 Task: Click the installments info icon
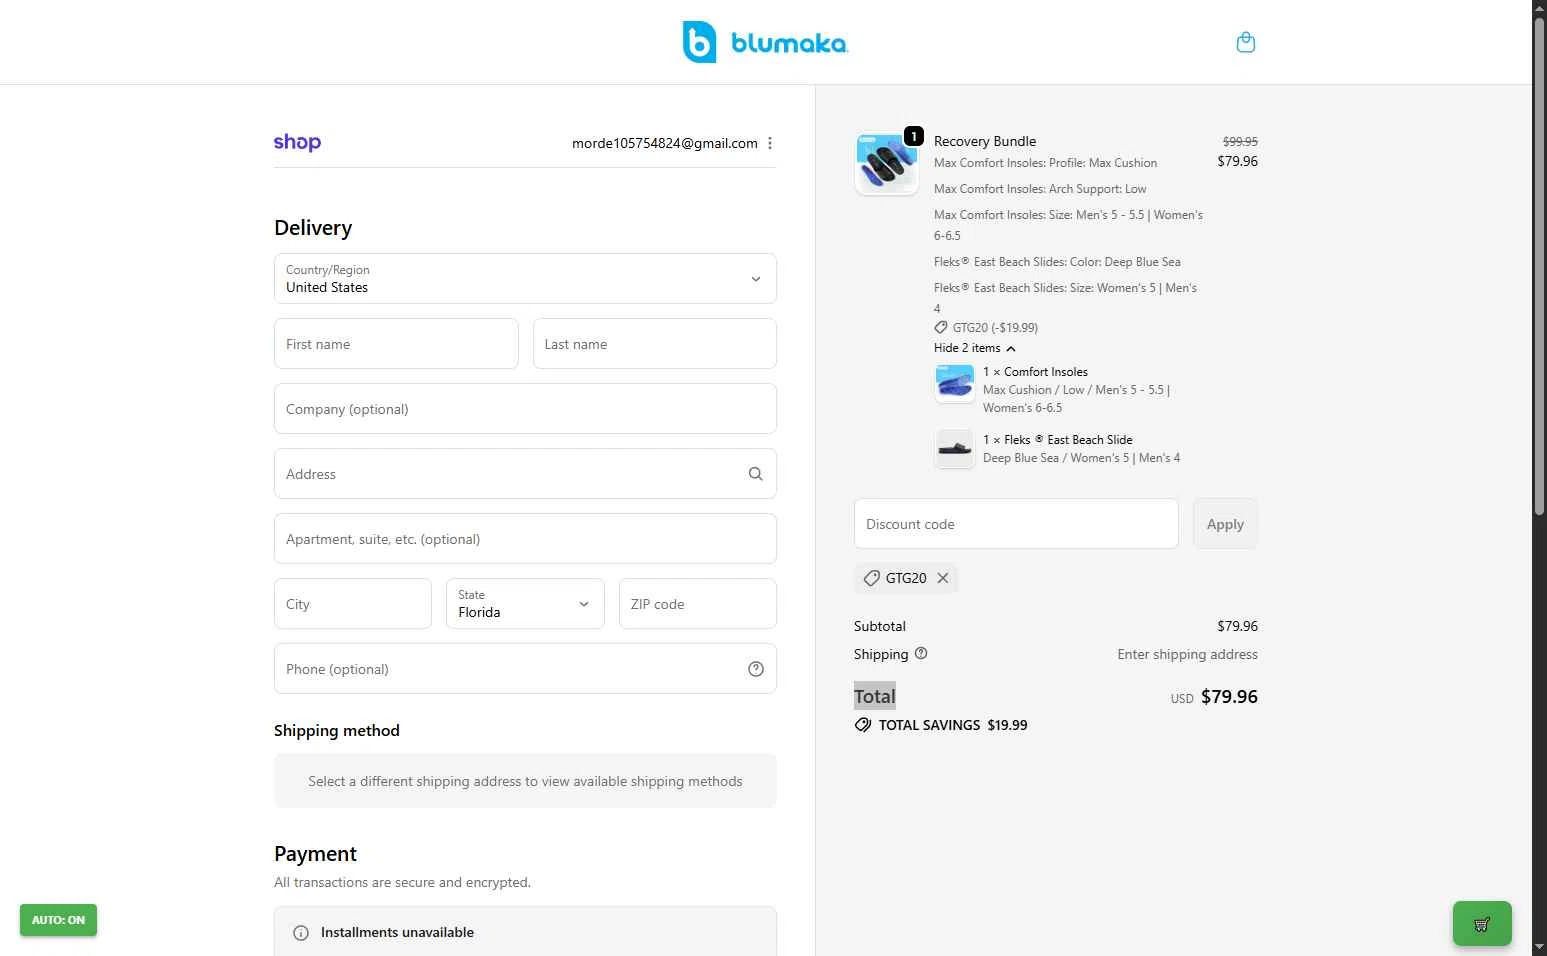coord(300,933)
